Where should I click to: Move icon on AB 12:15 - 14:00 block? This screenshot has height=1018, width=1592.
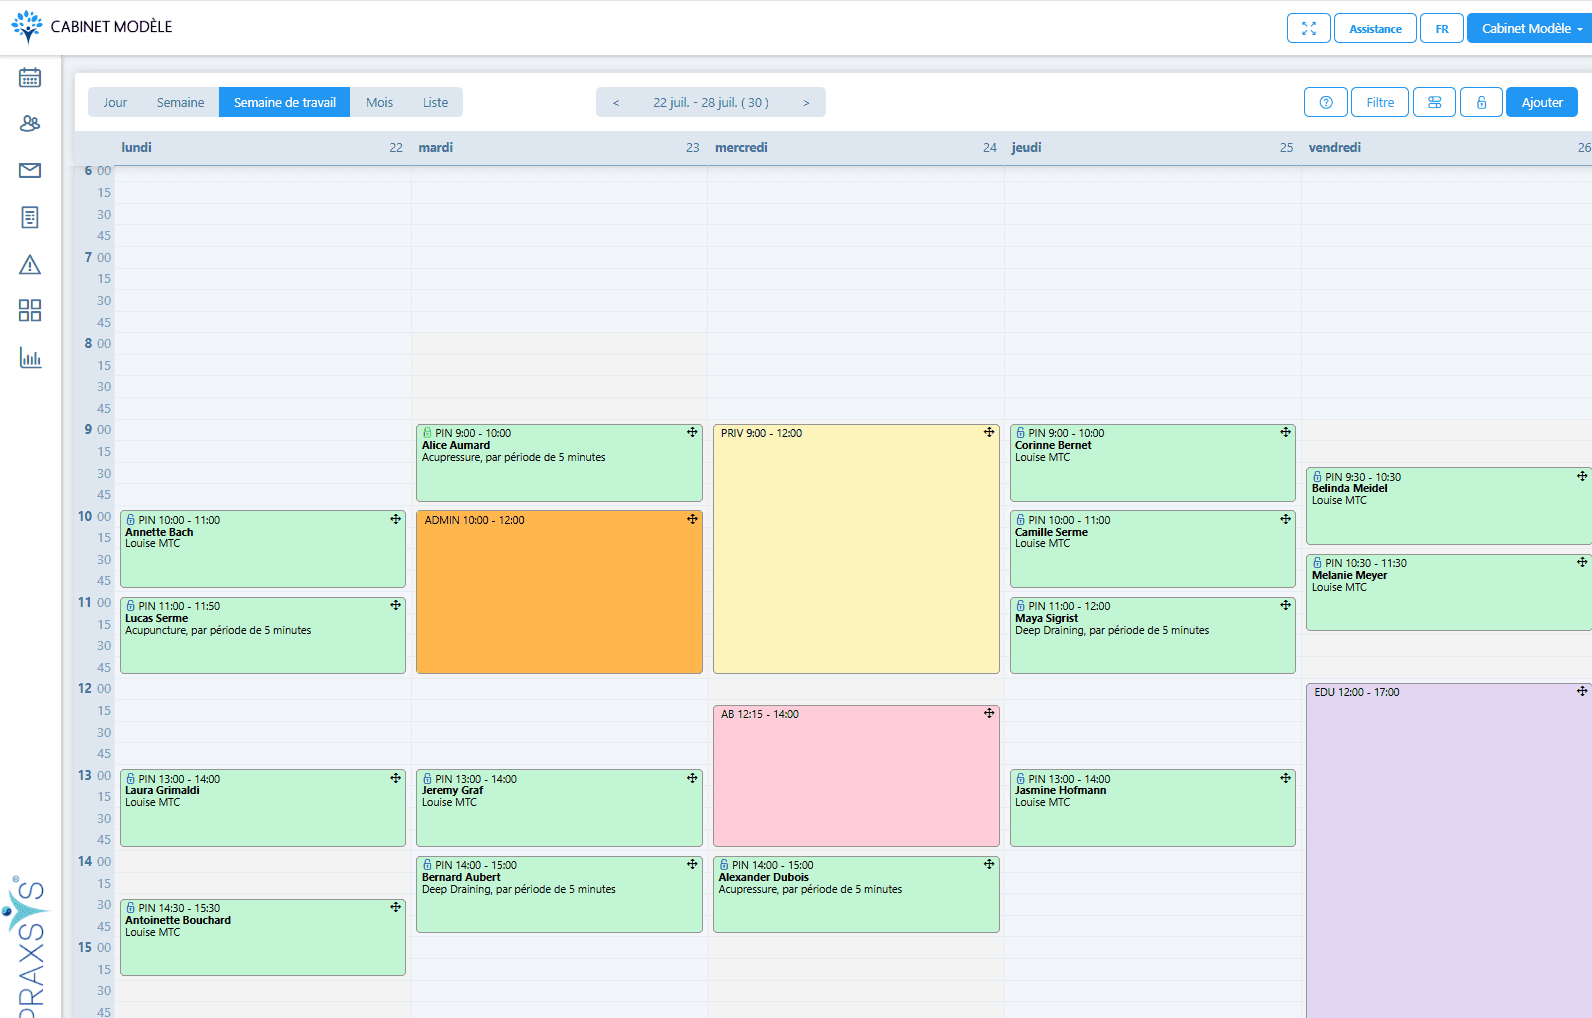click(x=989, y=713)
